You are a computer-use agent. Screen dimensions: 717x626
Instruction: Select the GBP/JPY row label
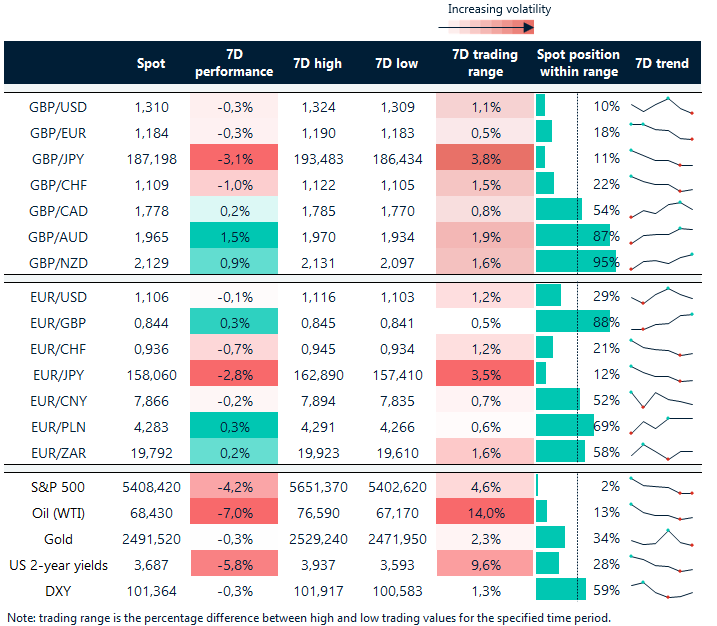click(56, 158)
